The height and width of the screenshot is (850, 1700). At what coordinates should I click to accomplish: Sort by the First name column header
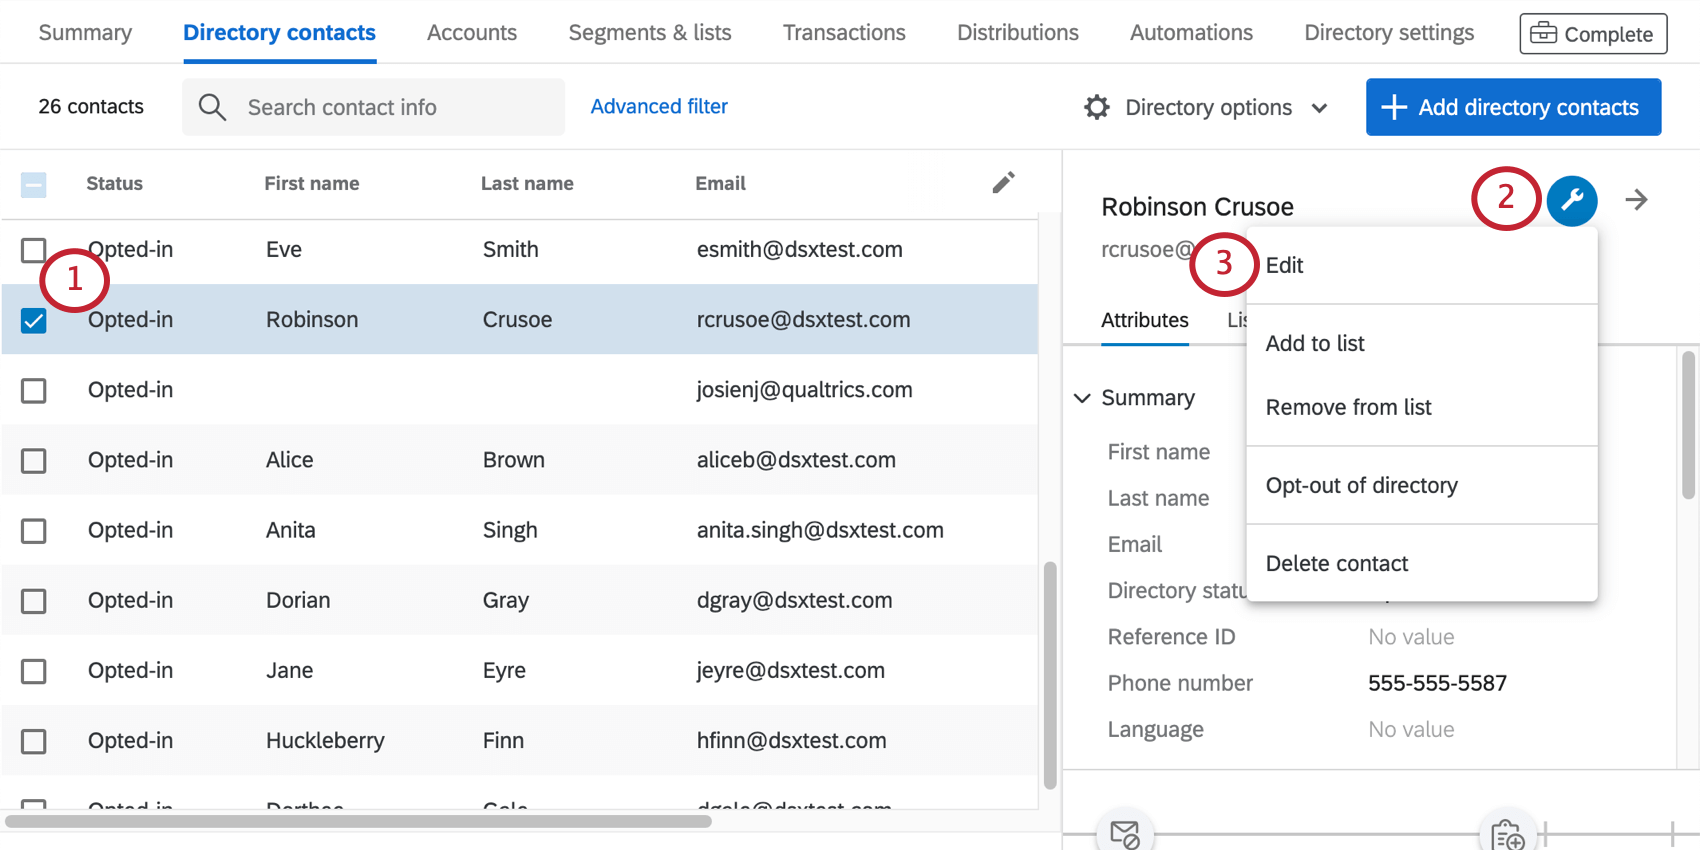pos(311,183)
